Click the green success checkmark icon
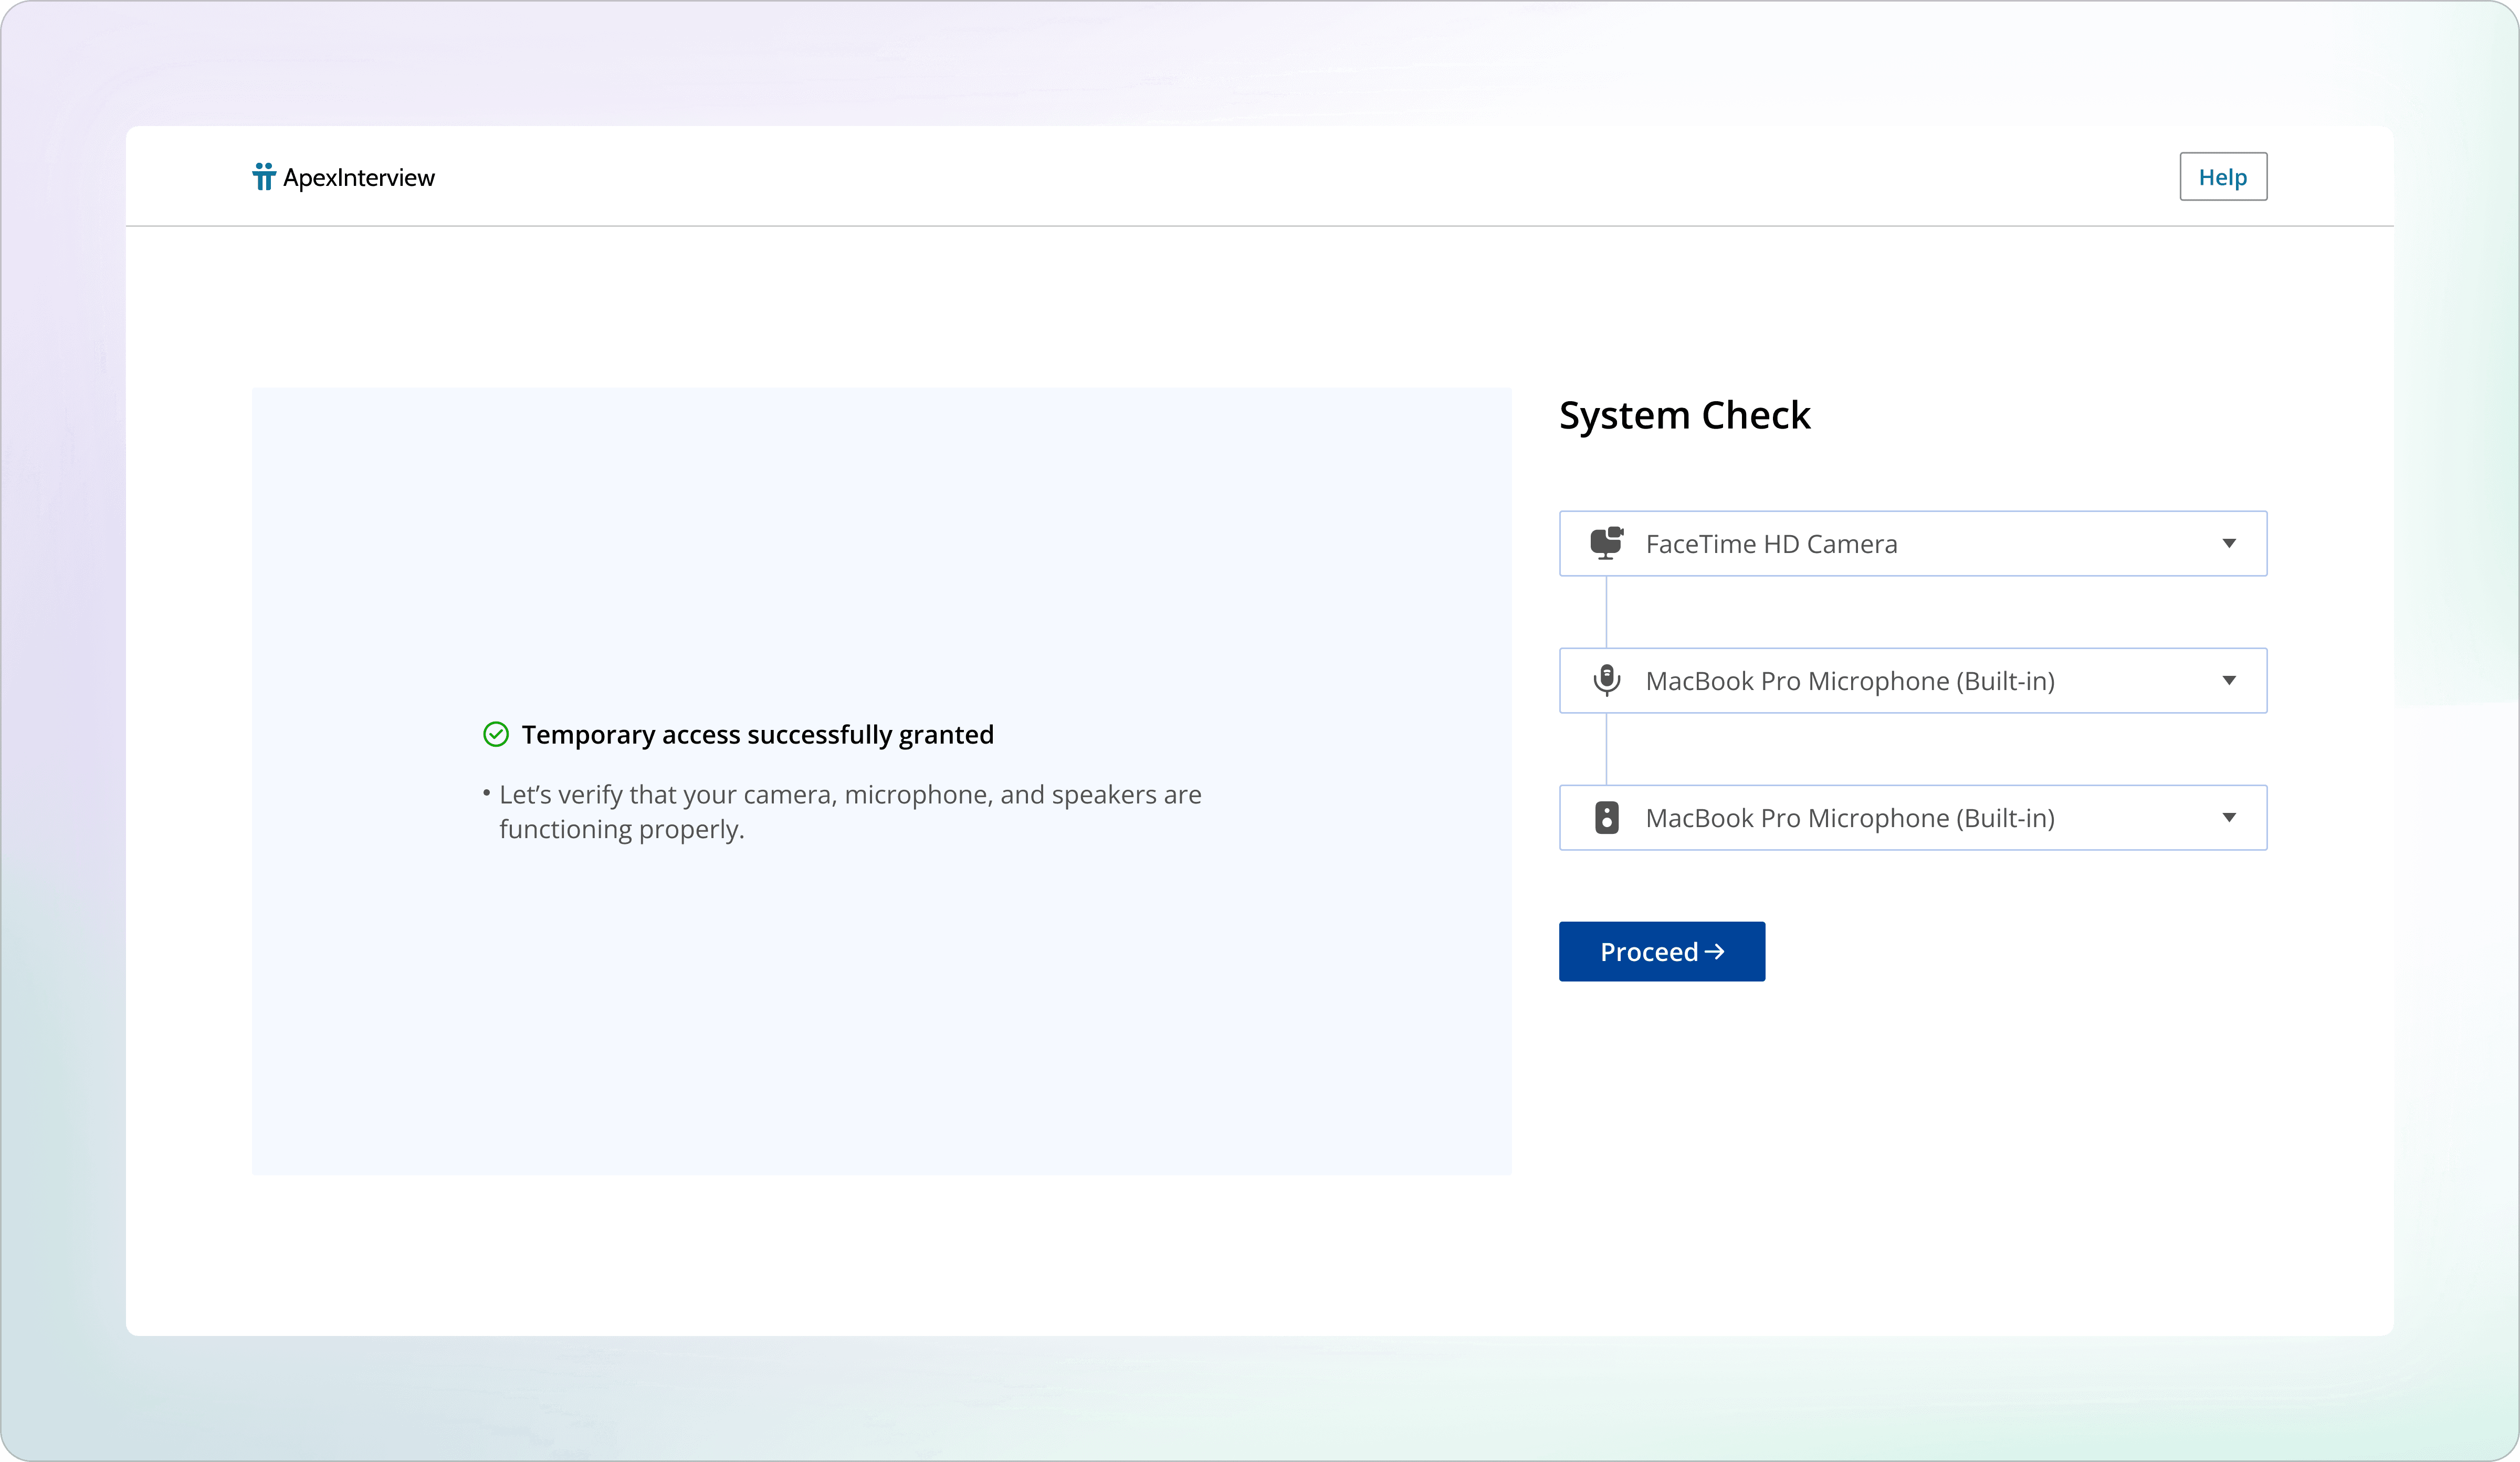This screenshot has height=1462, width=2520. [496, 734]
